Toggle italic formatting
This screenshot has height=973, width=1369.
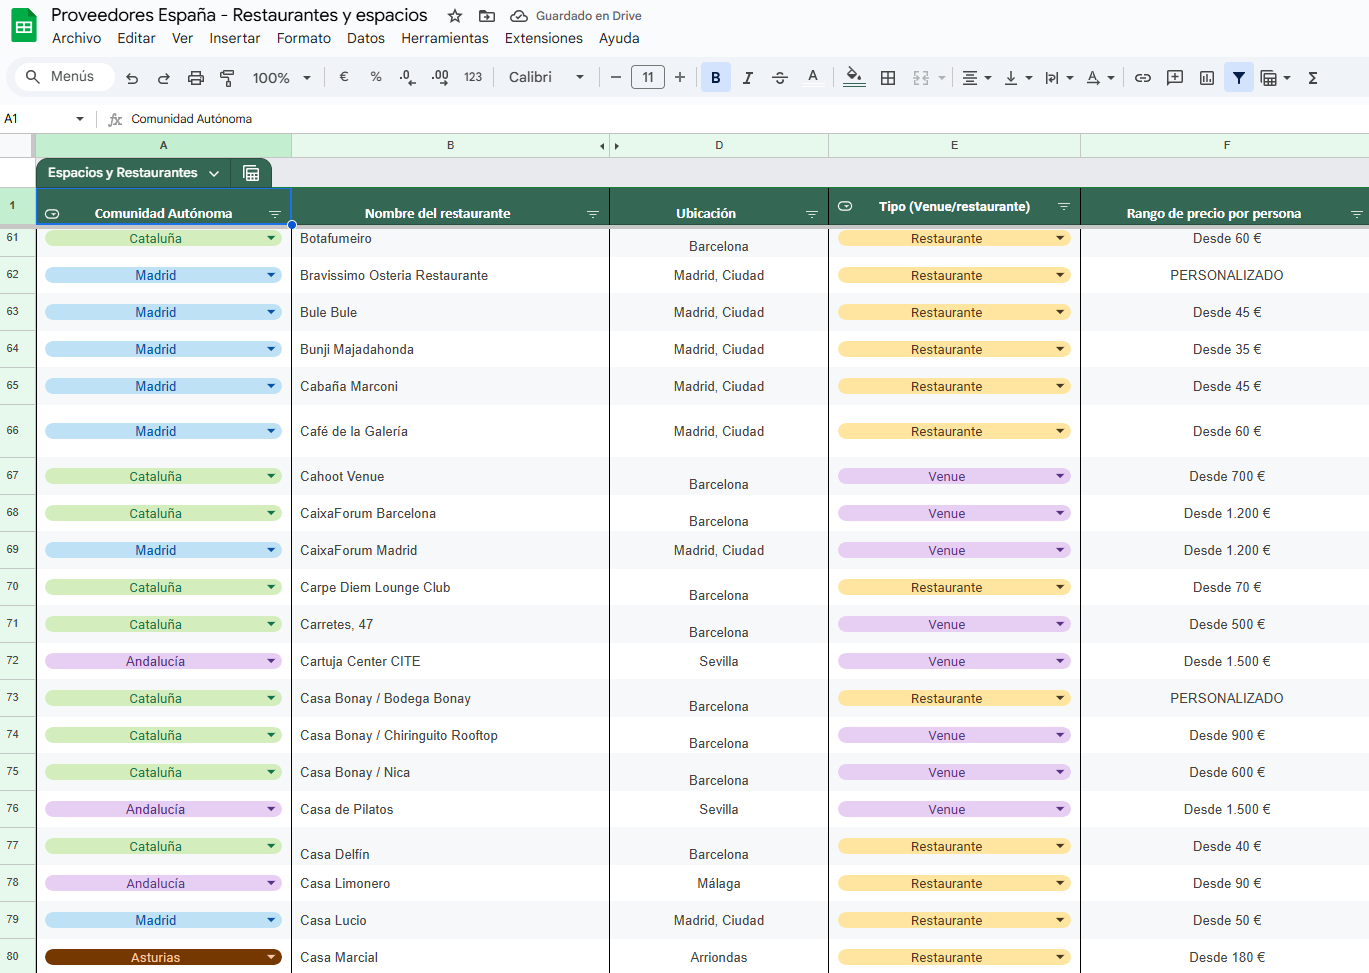pyautogui.click(x=748, y=78)
